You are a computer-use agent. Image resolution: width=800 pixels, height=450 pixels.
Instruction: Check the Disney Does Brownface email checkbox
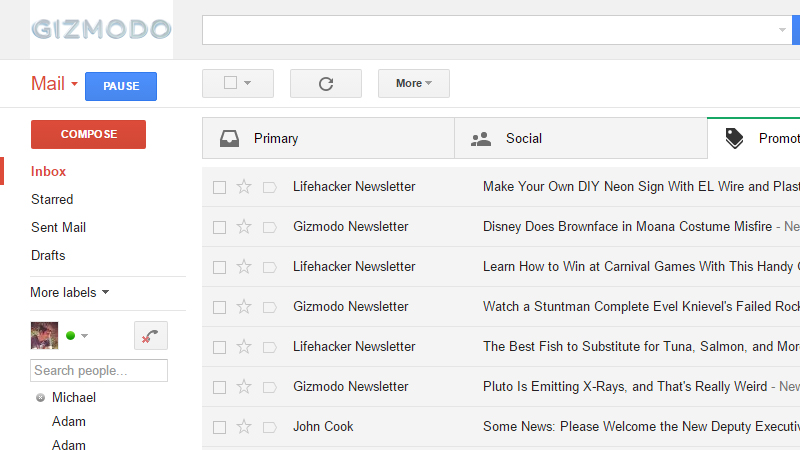(219, 227)
